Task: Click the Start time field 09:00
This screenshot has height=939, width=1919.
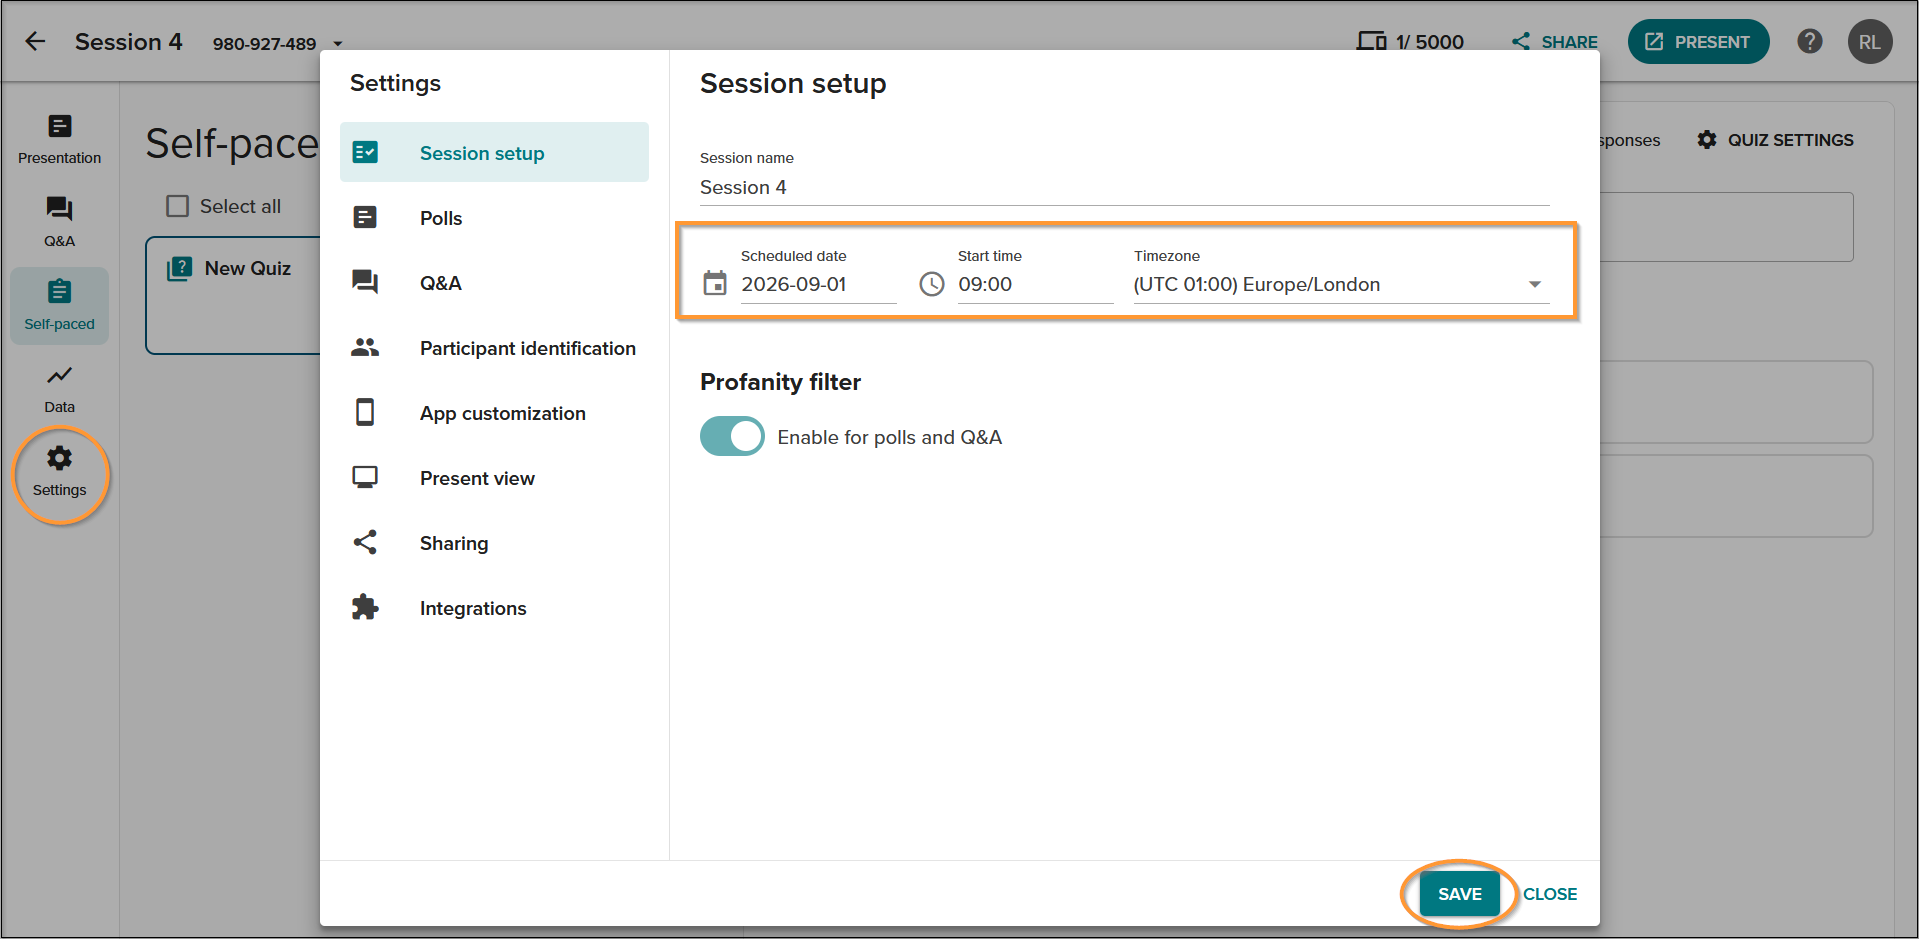Action: [1035, 284]
